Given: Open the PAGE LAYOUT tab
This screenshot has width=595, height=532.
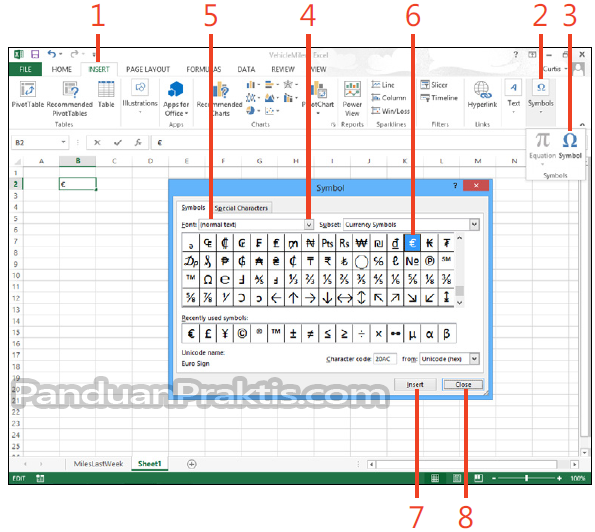Looking at the screenshot, I should (x=148, y=69).
